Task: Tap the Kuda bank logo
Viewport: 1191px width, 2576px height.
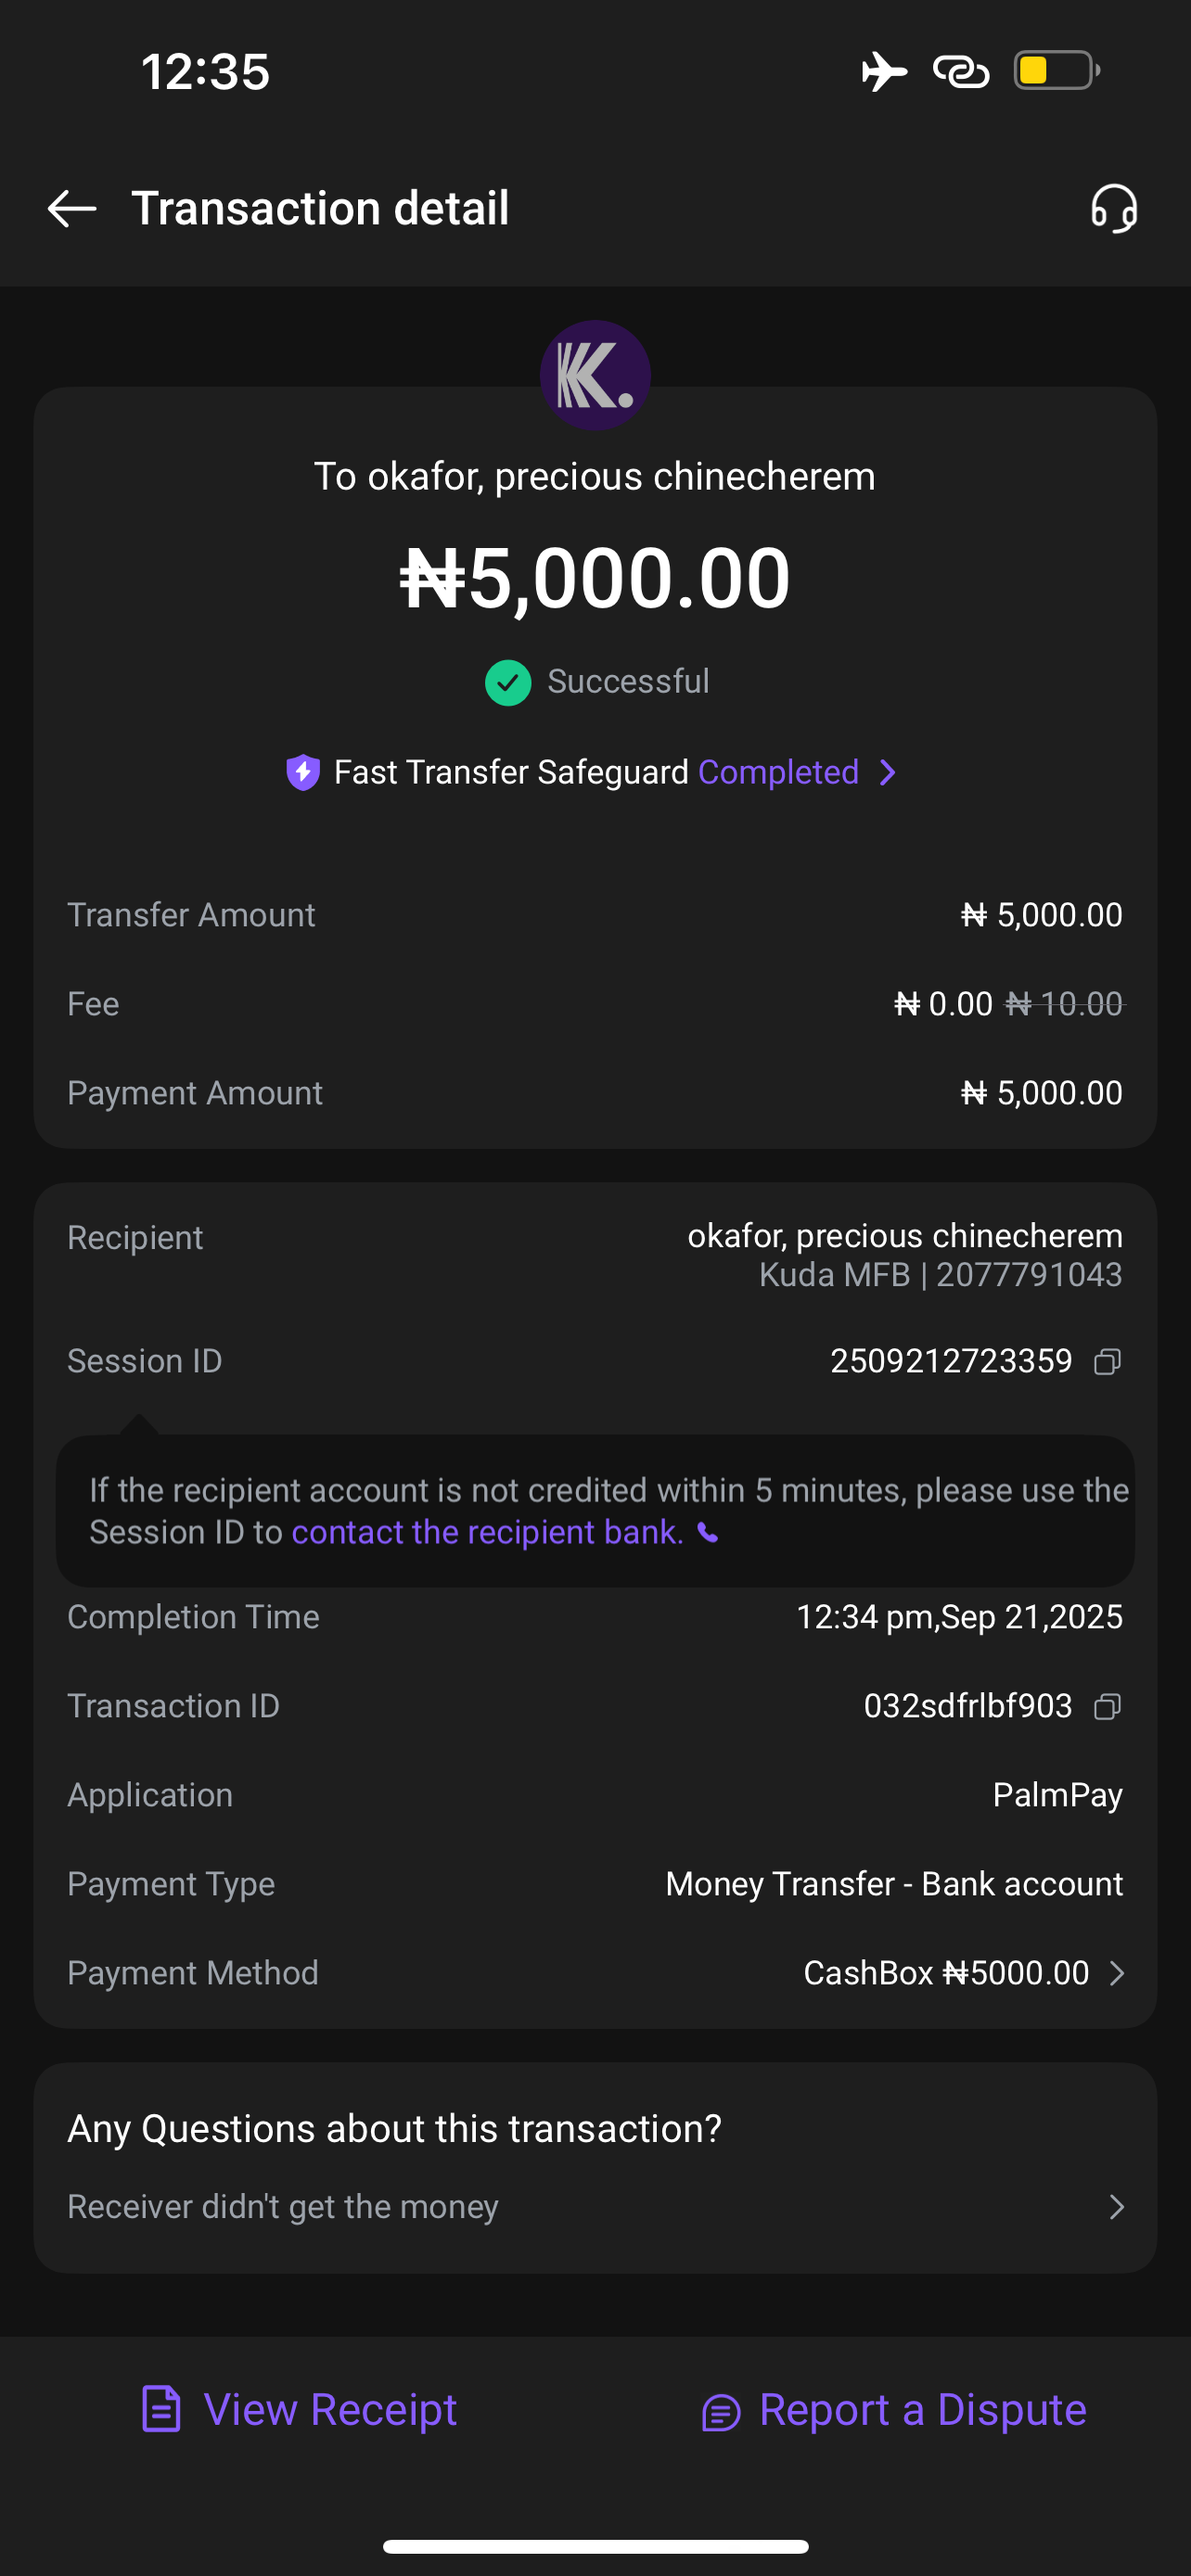Action: point(595,375)
